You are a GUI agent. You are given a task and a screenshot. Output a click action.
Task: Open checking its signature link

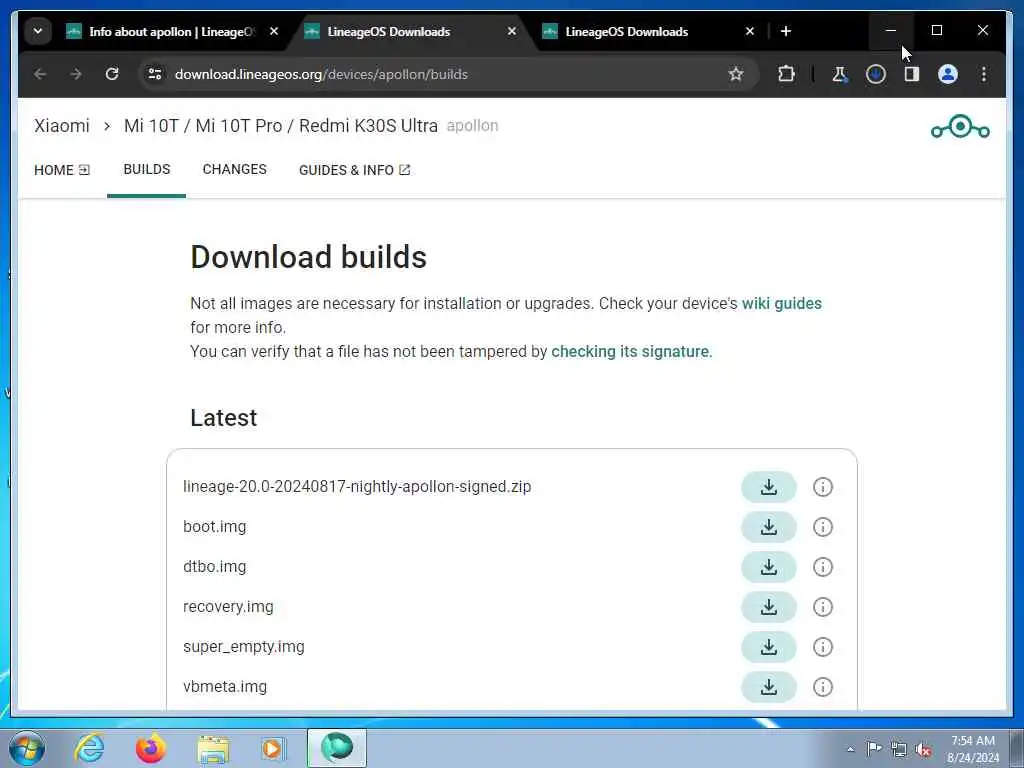630,351
